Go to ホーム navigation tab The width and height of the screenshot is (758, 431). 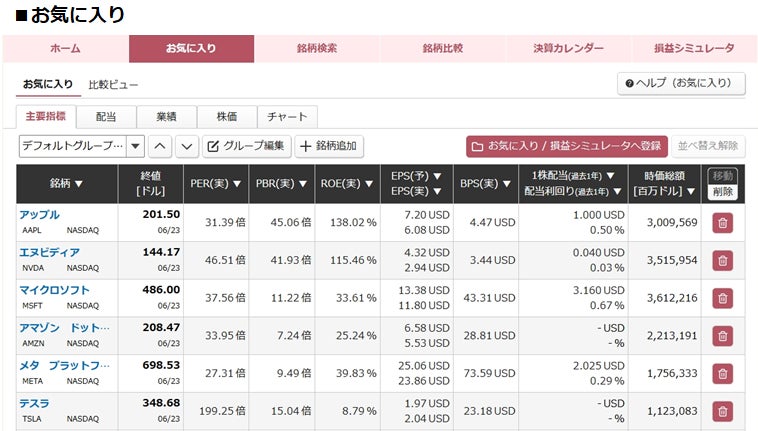(x=66, y=48)
